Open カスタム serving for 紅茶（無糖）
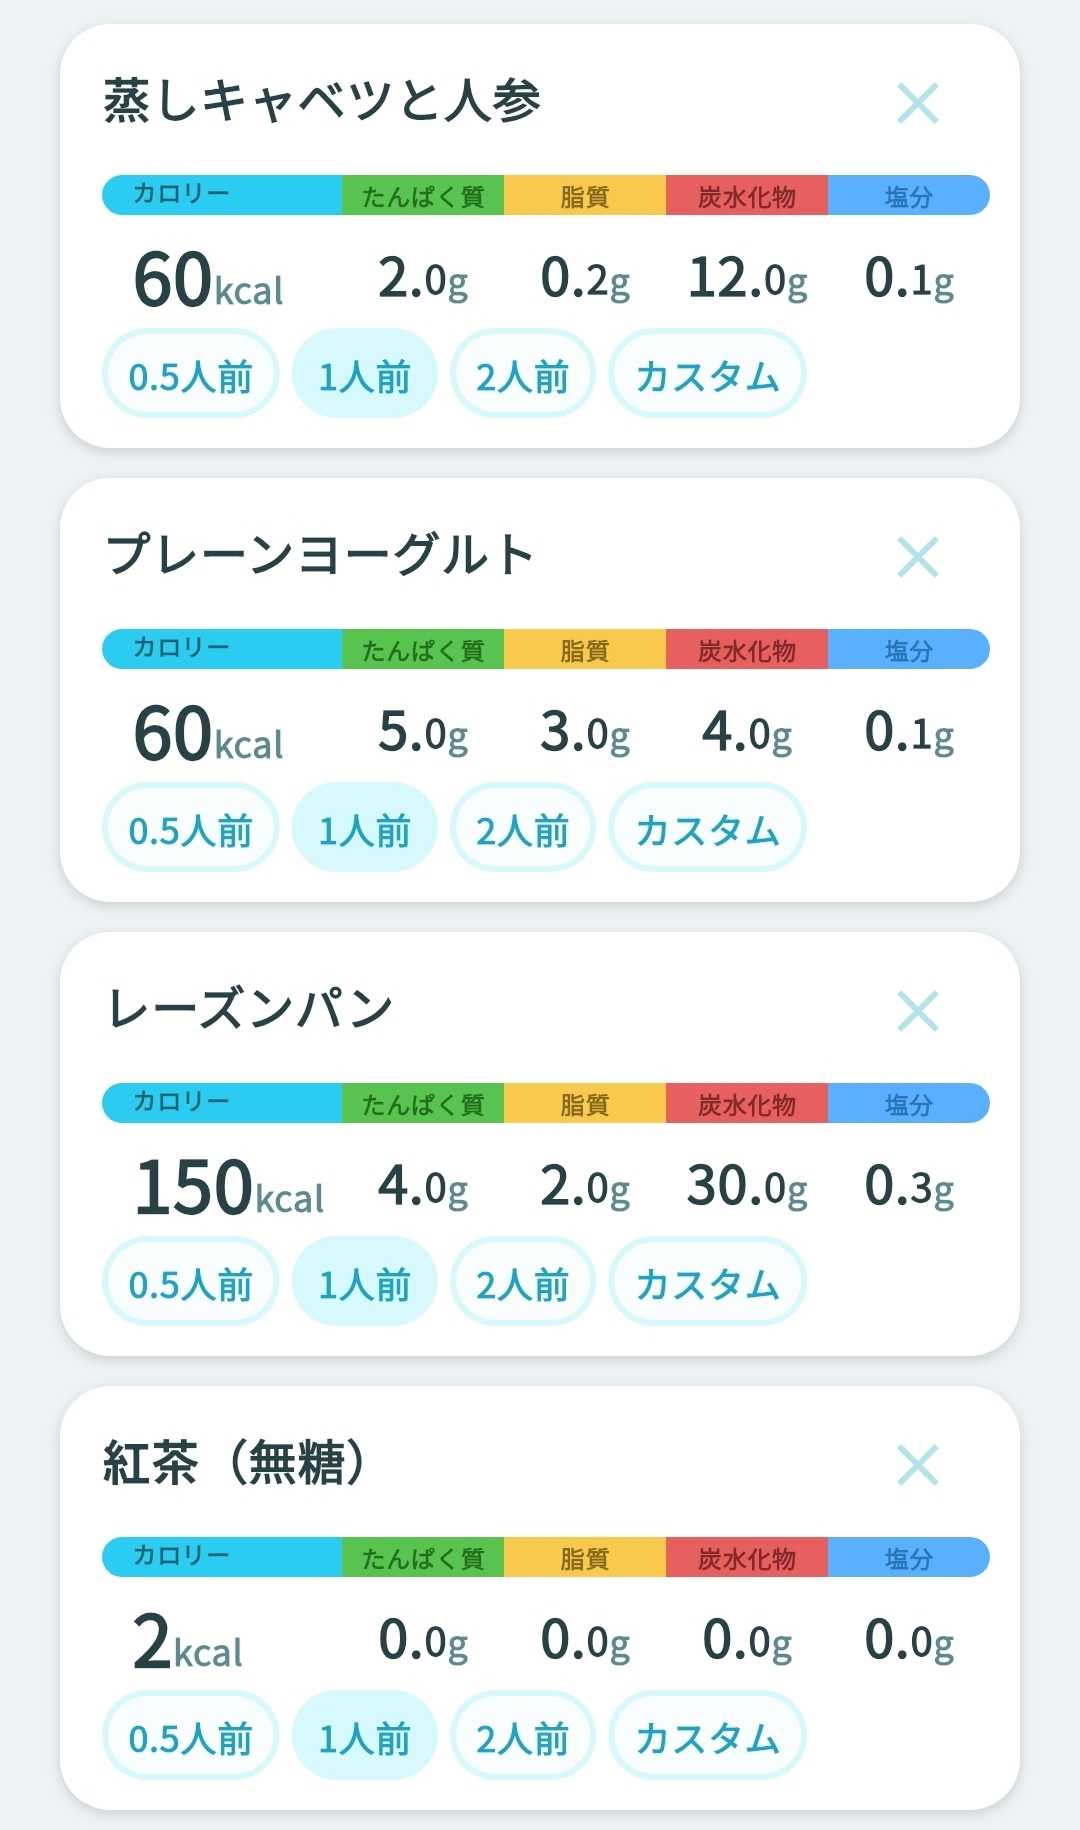The height and width of the screenshot is (1830, 1080). tap(707, 1736)
